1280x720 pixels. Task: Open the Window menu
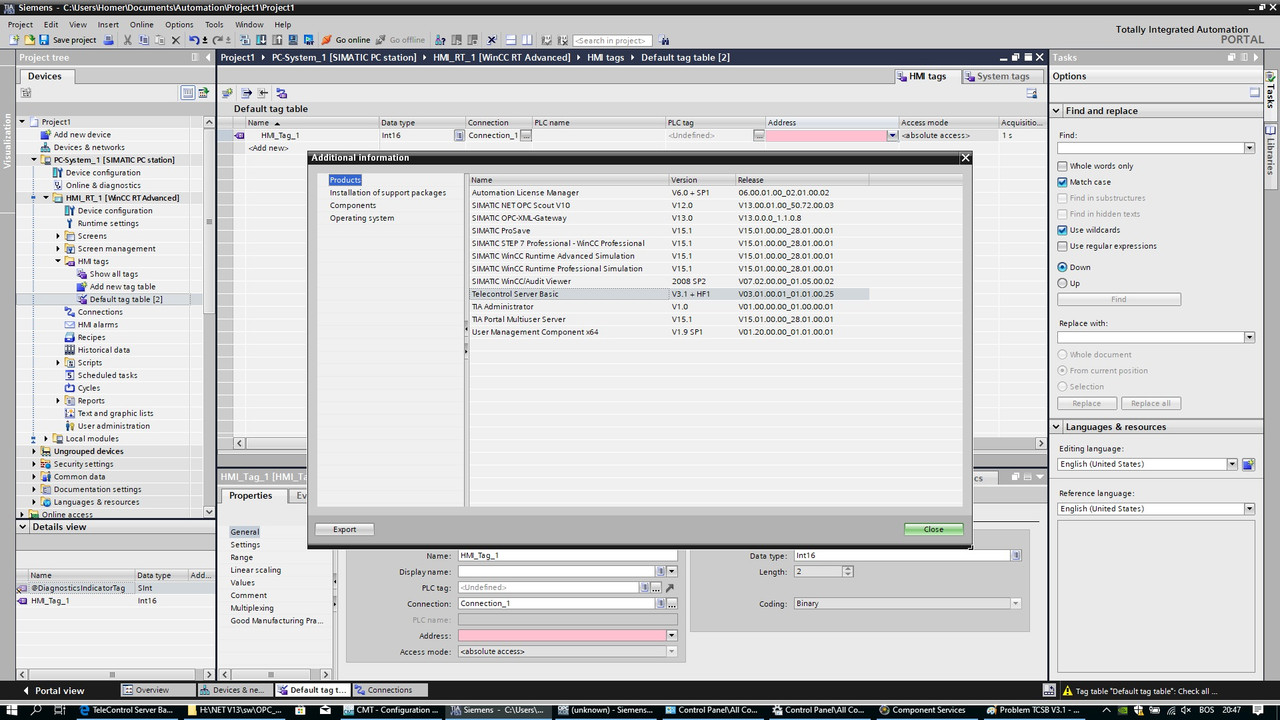coord(249,25)
